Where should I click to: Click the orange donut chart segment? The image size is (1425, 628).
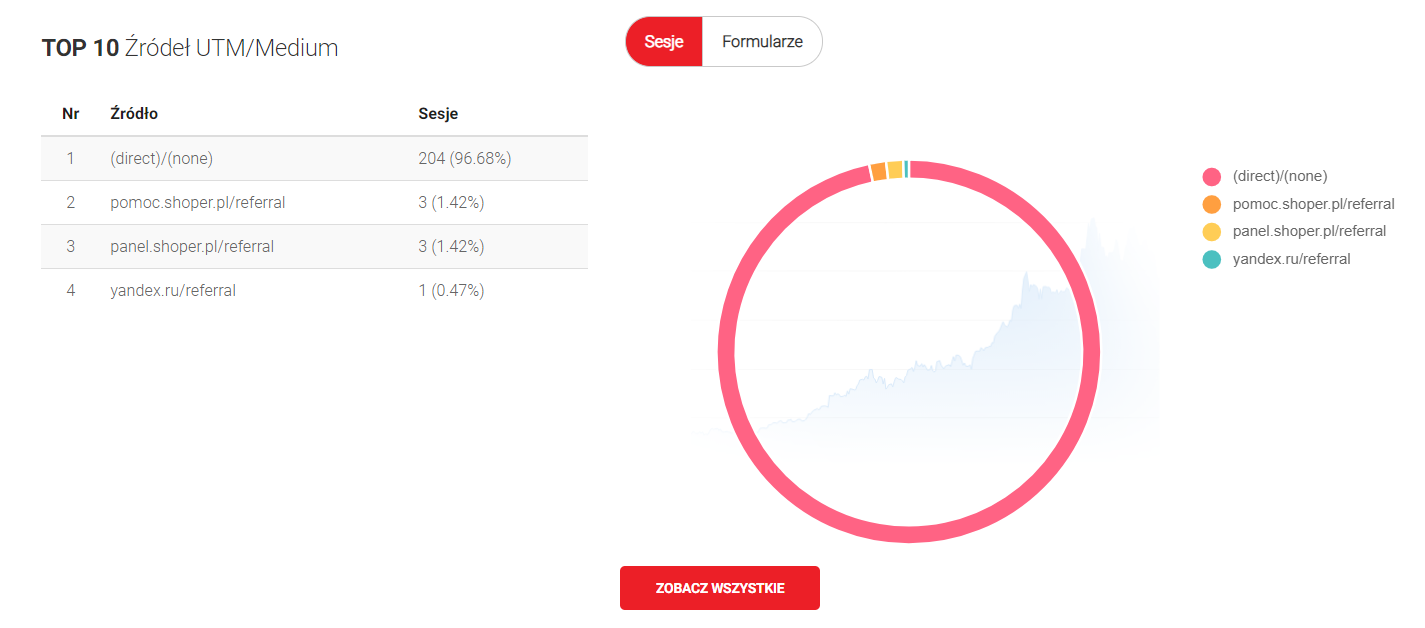(x=878, y=172)
